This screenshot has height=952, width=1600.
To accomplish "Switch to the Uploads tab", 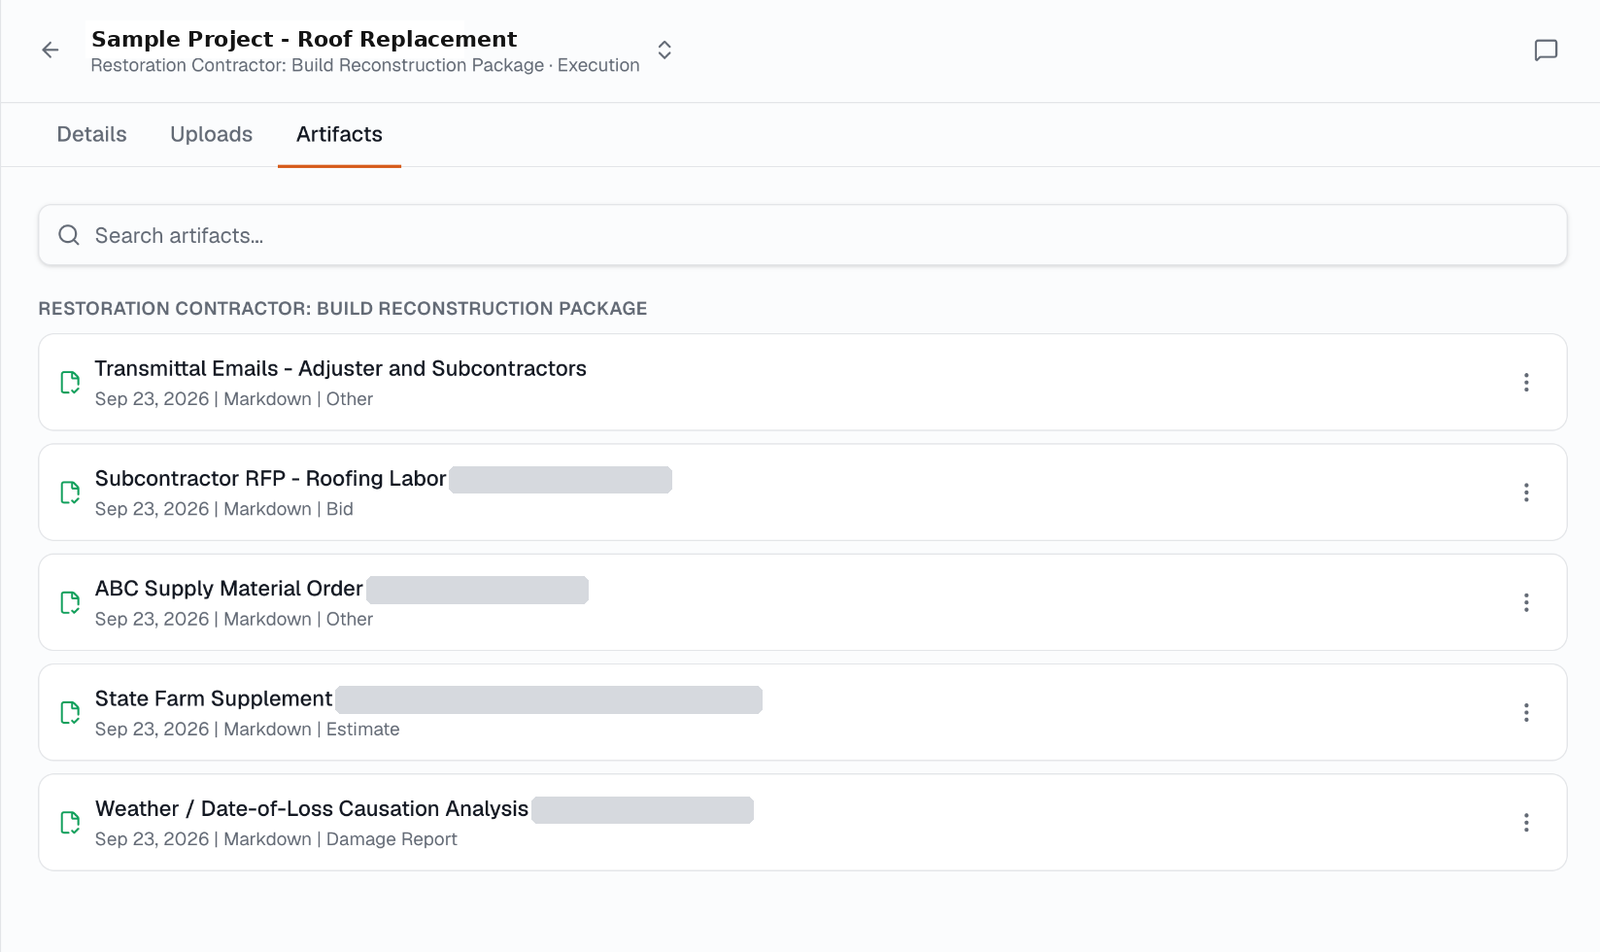I will point(211,134).
